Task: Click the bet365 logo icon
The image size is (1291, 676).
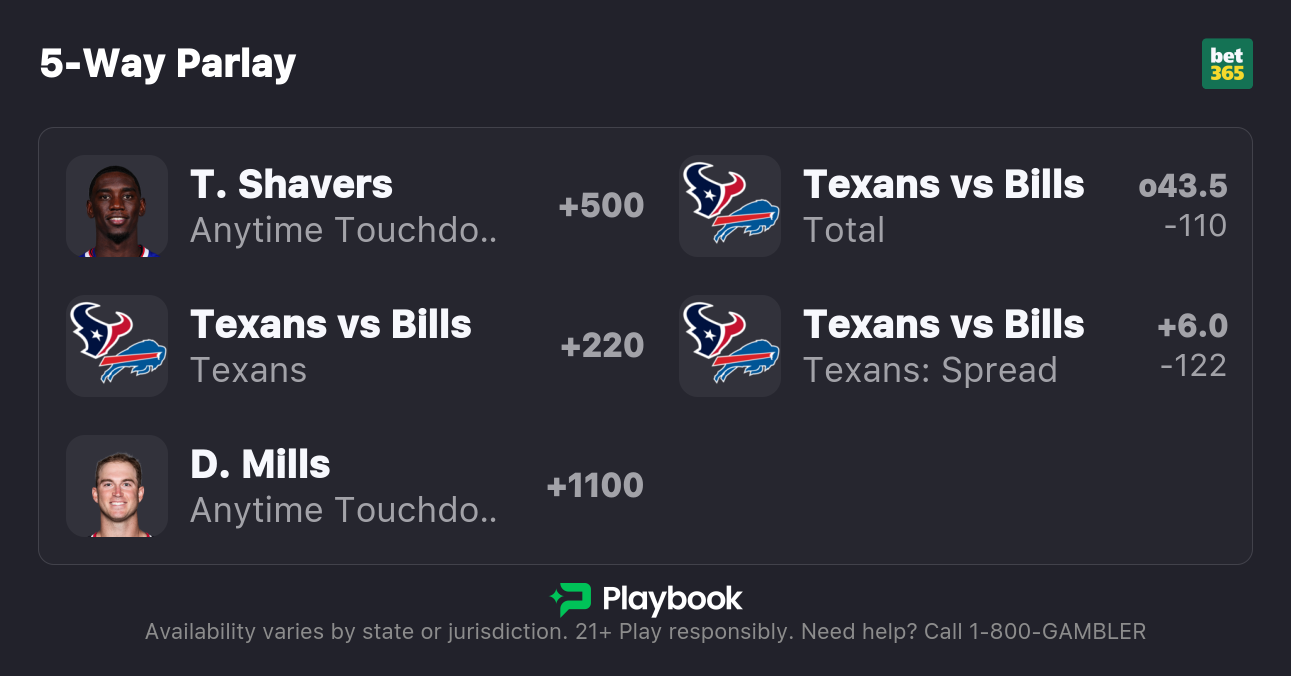Action: click(1227, 64)
